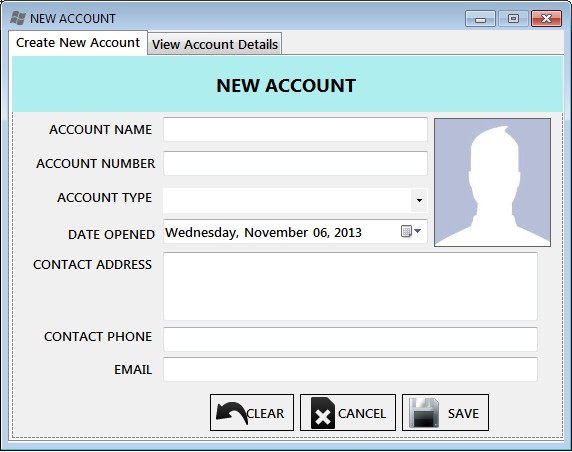Click the ACCOUNT TYPE combo box field
This screenshot has height=452, width=572.
tap(295, 200)
